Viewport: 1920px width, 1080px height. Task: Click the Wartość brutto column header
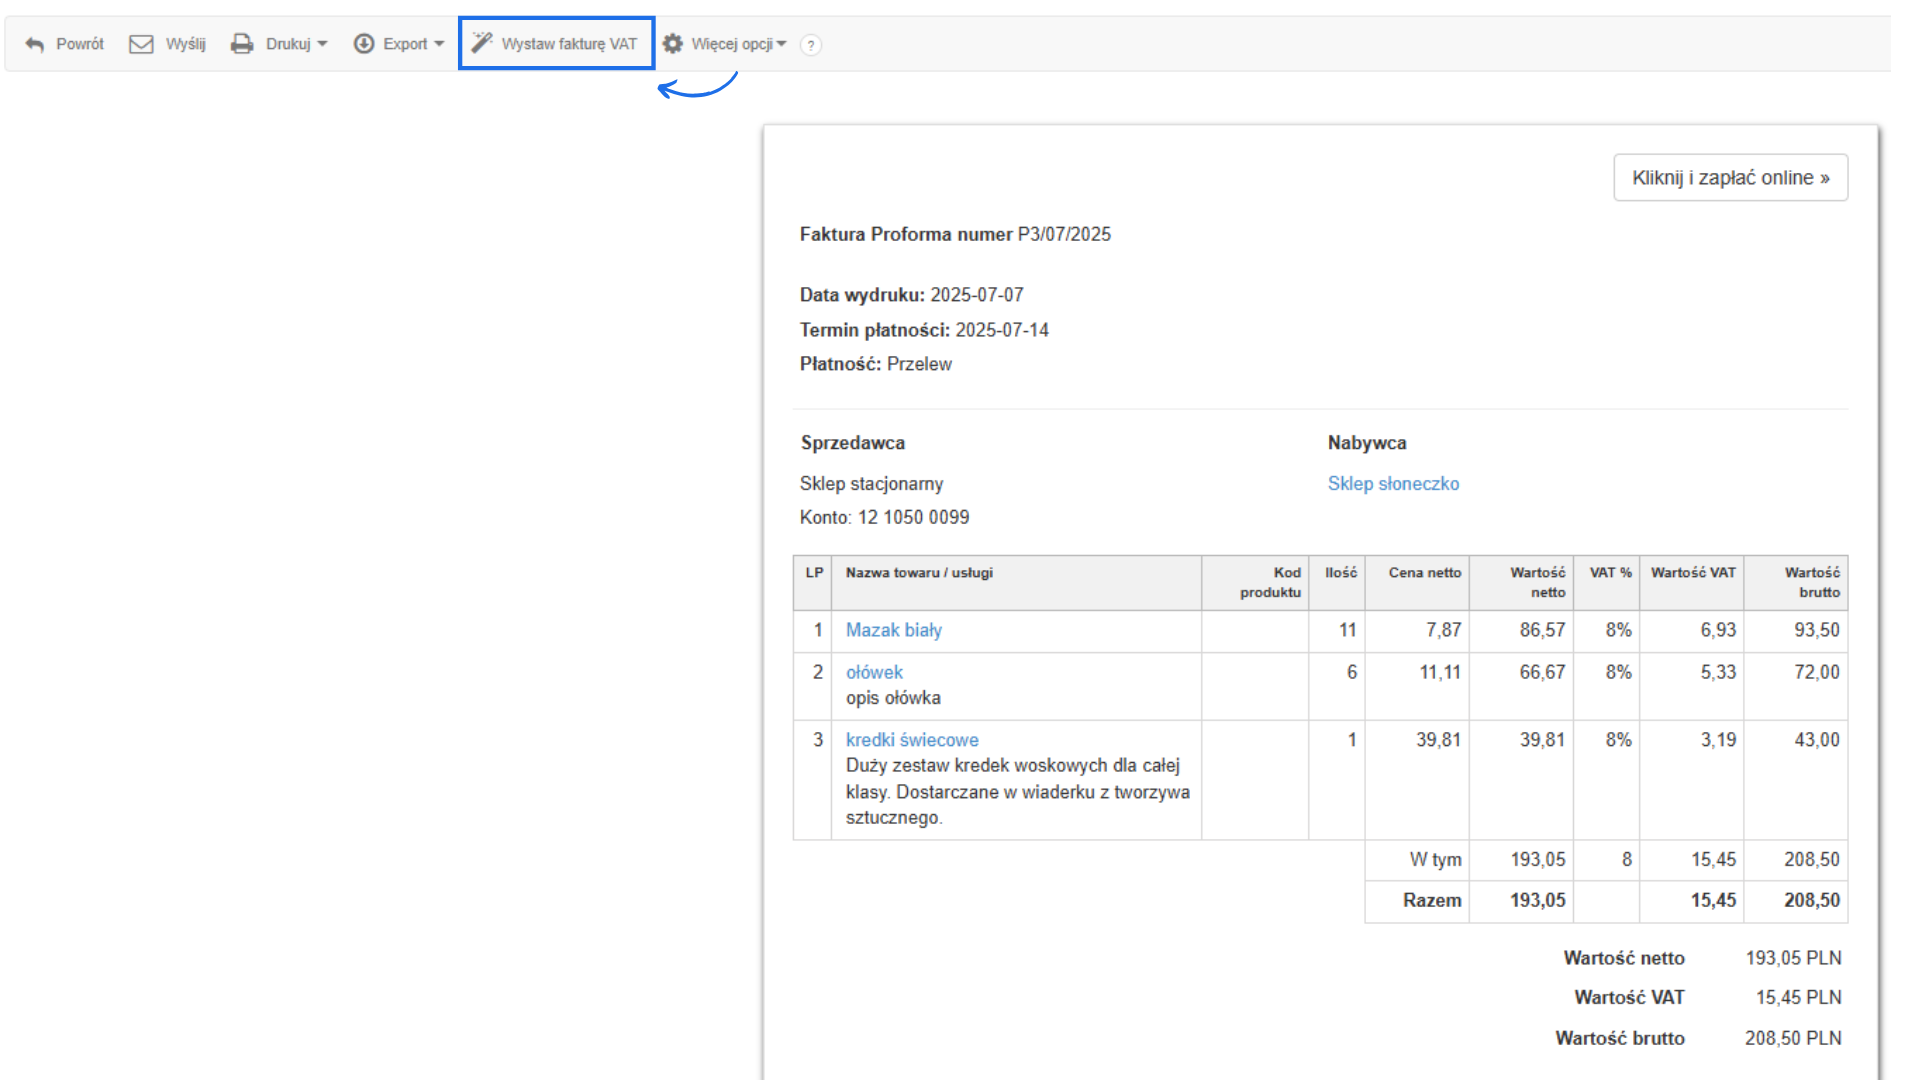[1811, 582]
